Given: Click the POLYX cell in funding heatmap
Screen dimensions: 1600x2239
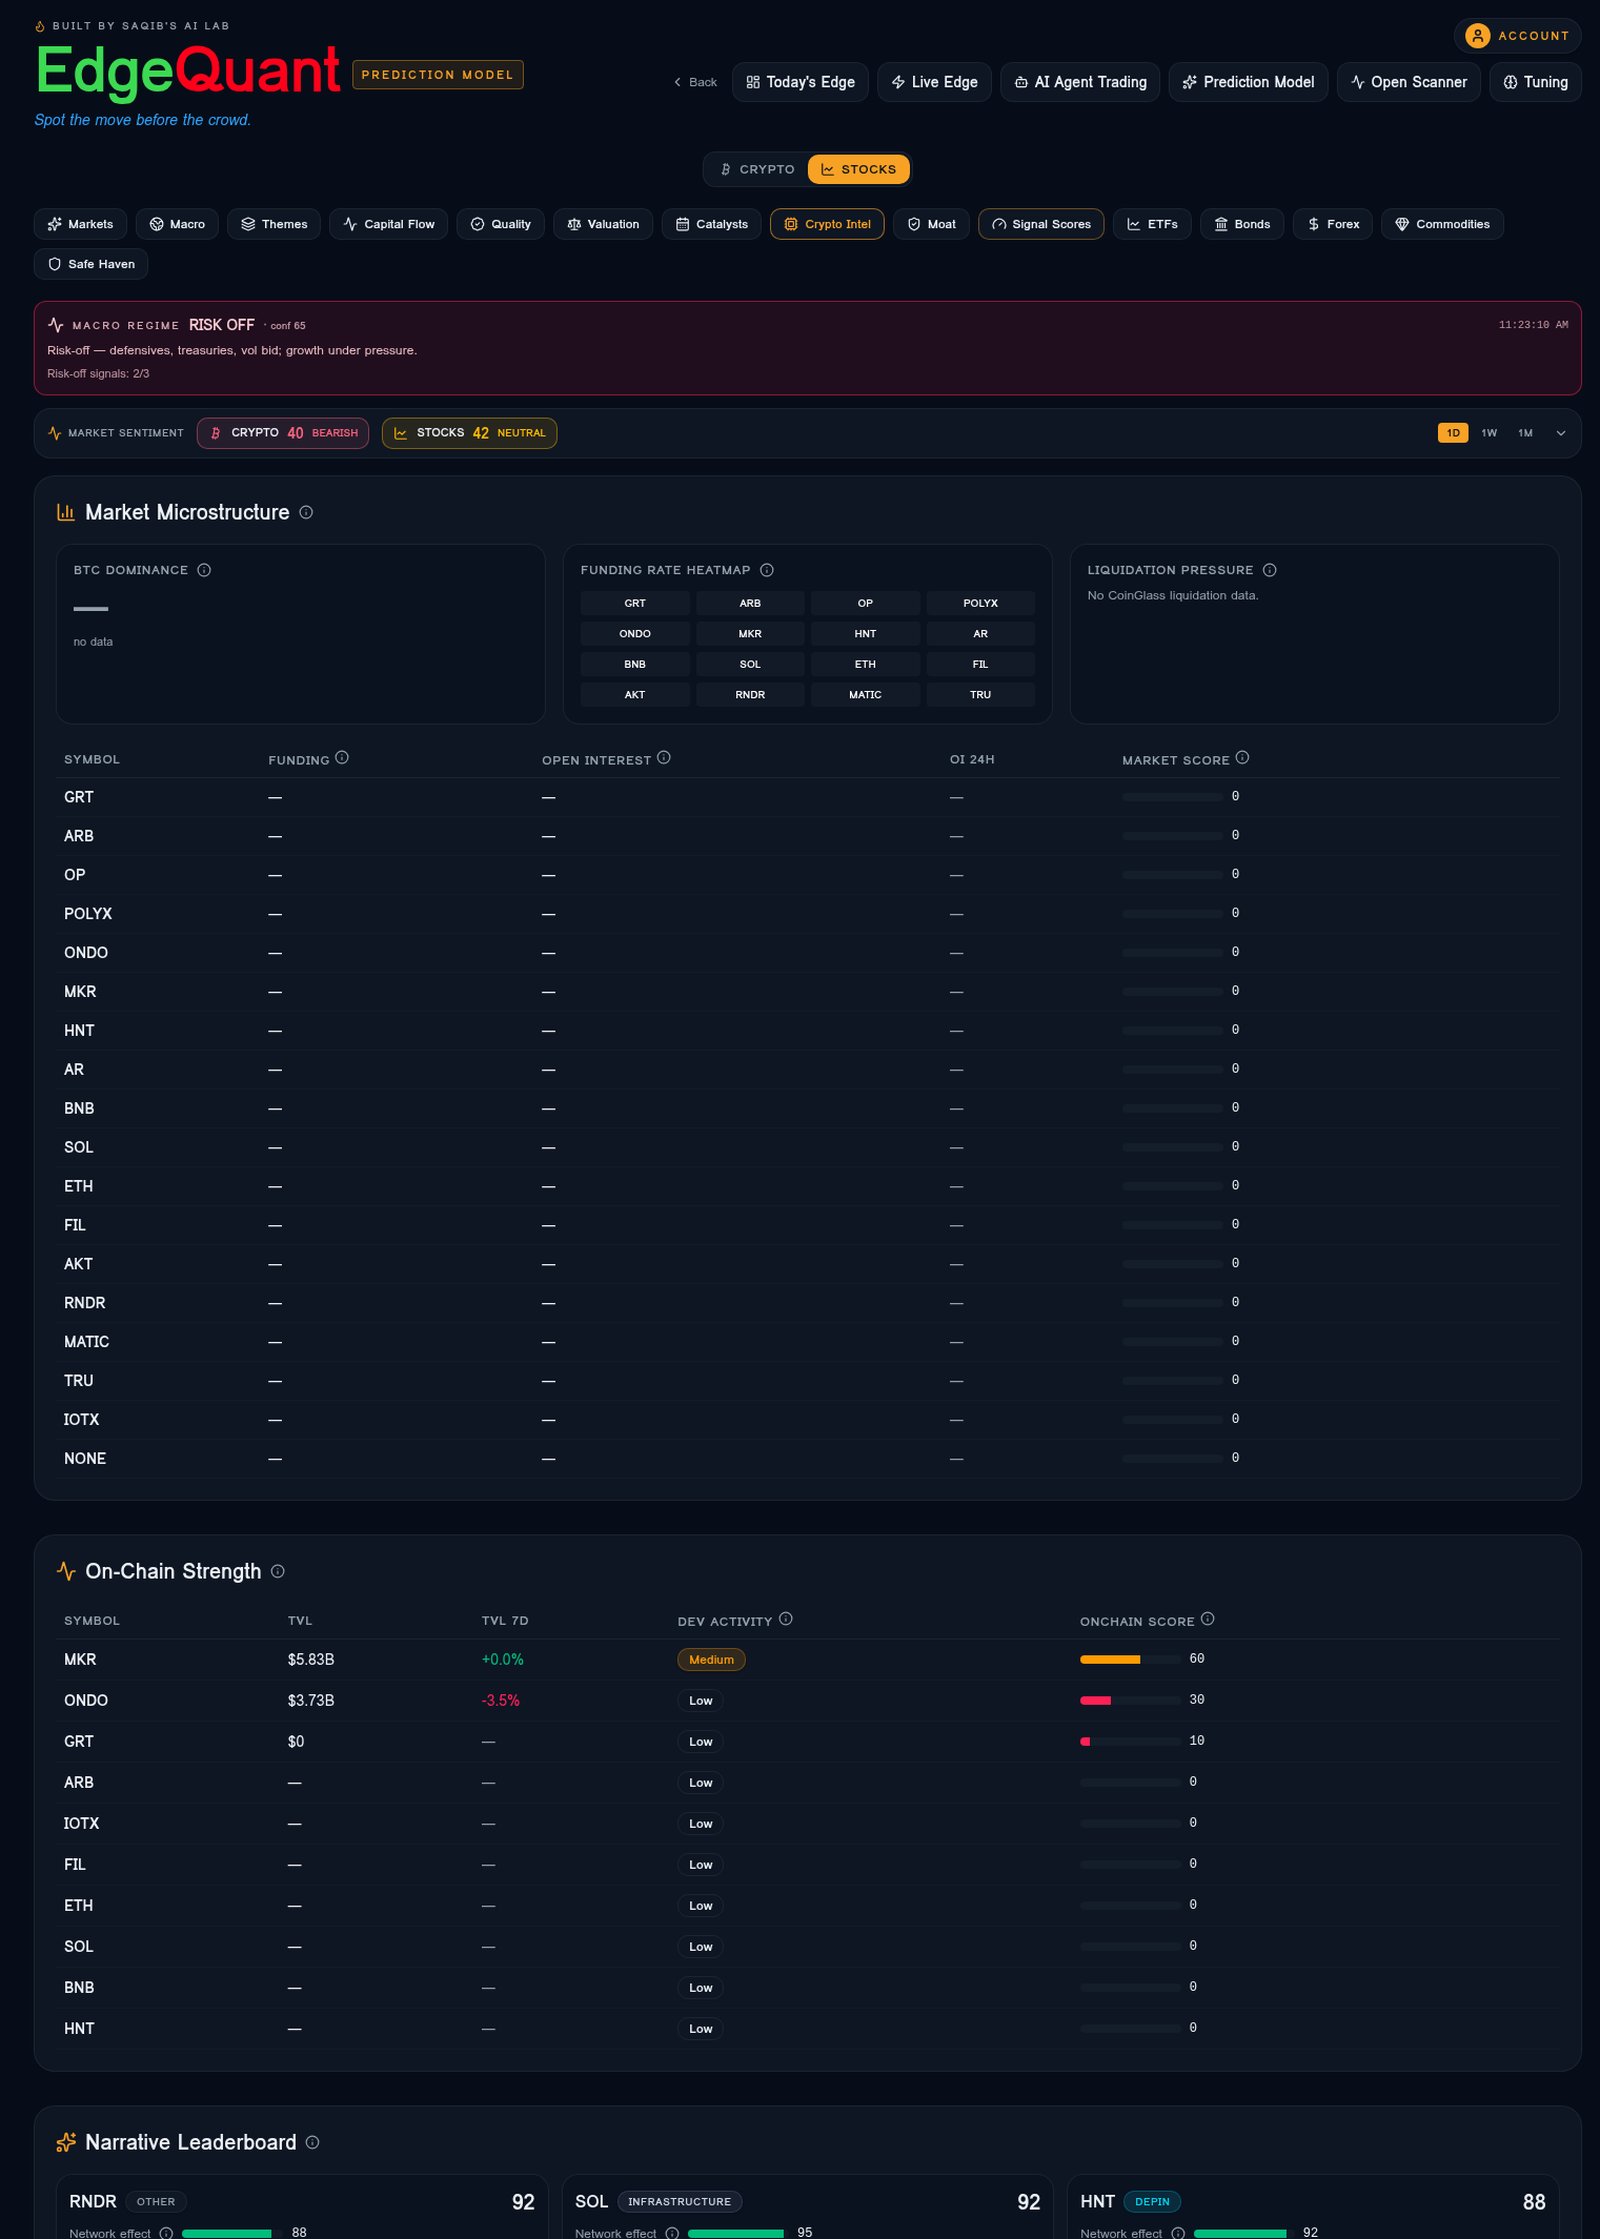Looking at the screenshot, I should (x=980, y=603).
